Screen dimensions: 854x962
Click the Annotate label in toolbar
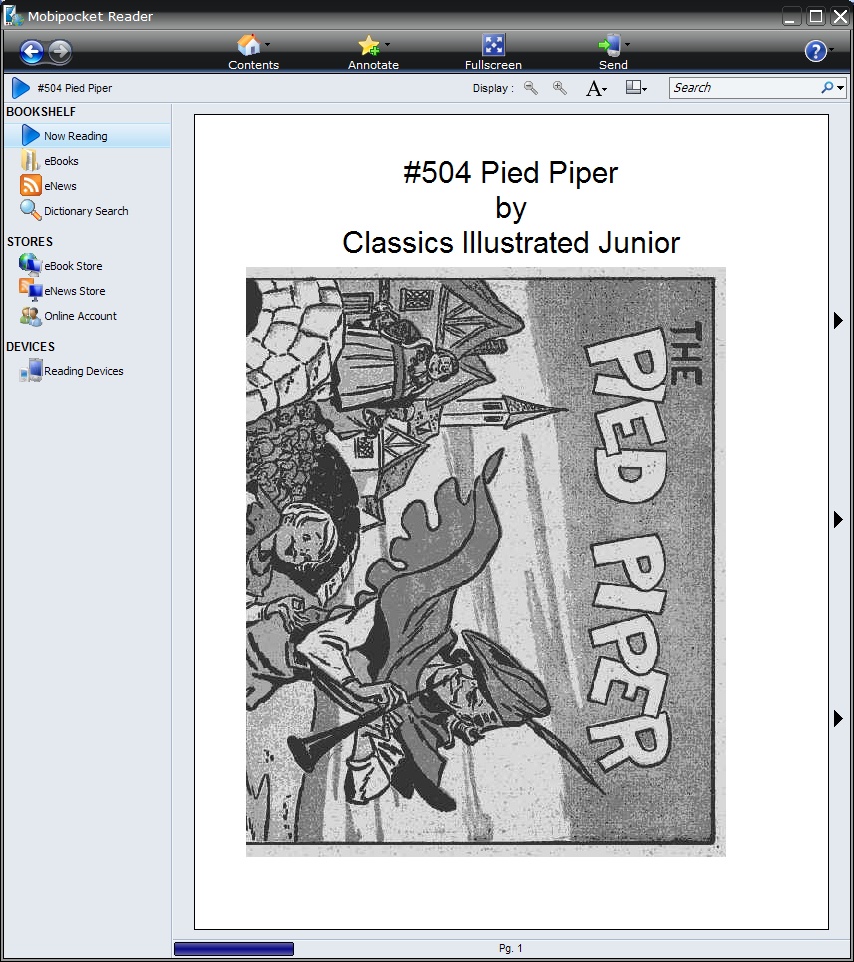coord(373,65)
